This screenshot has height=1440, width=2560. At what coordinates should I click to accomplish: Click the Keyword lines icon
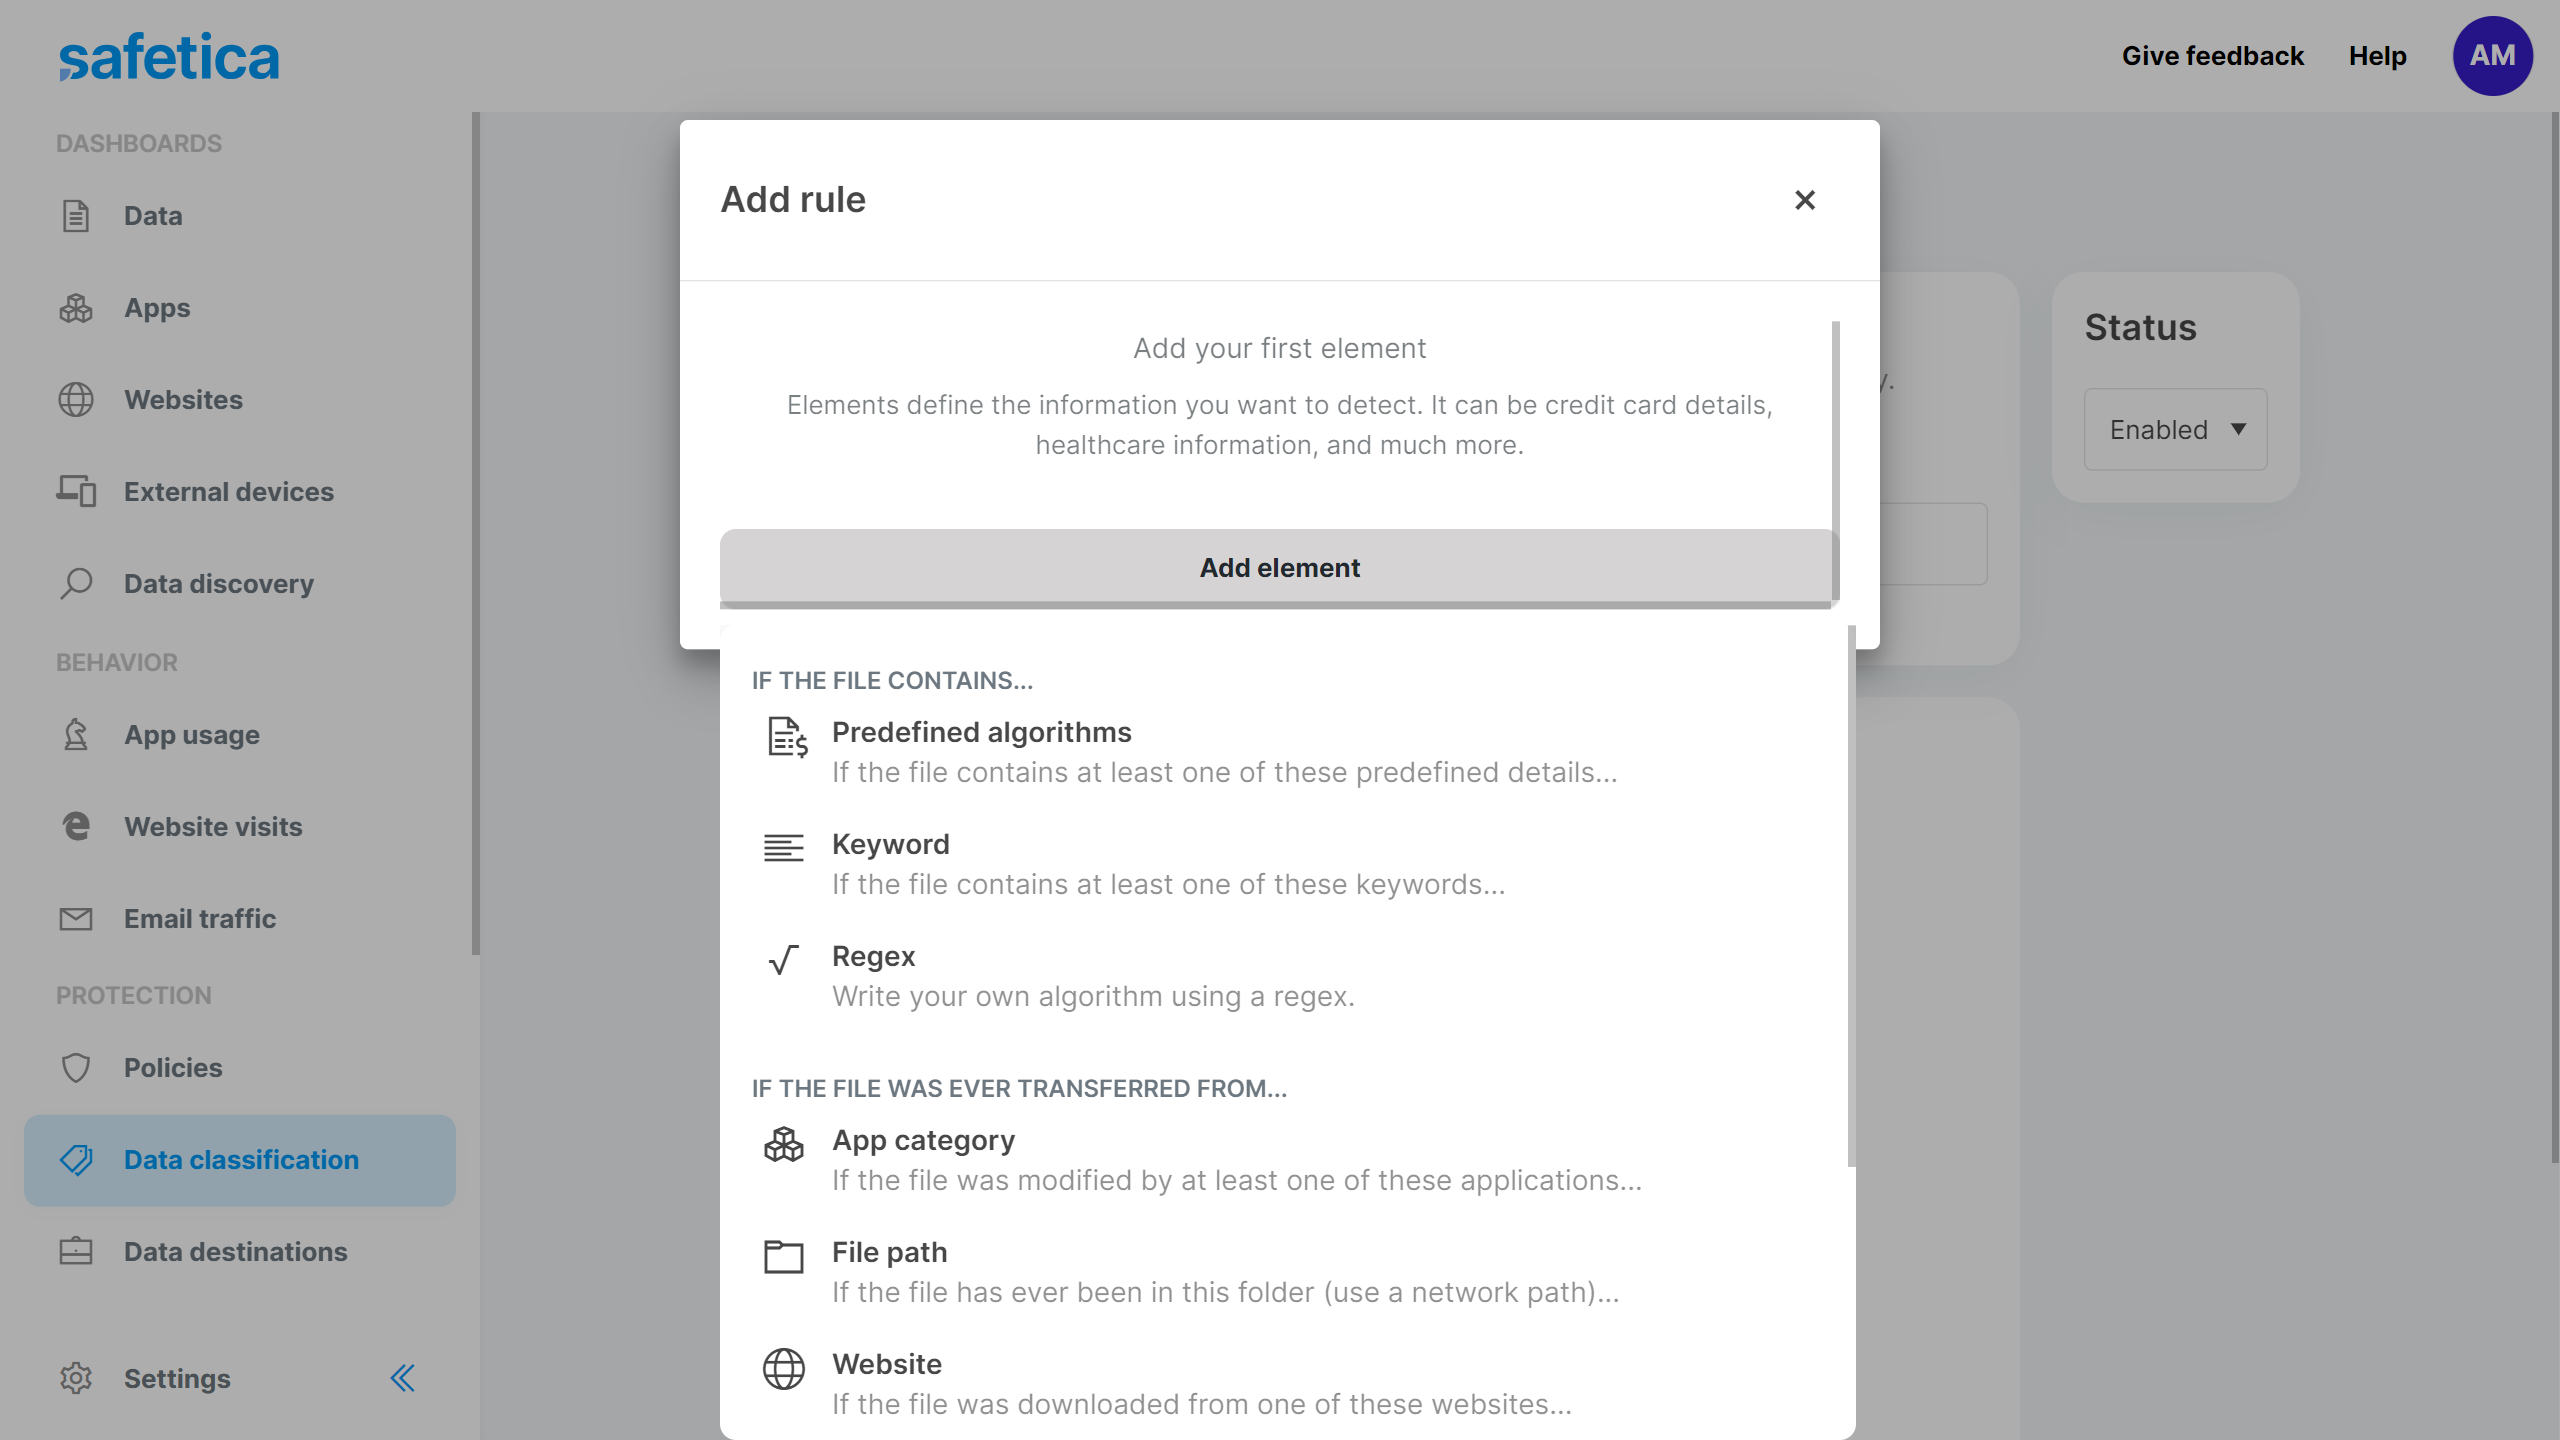point(783,848)
